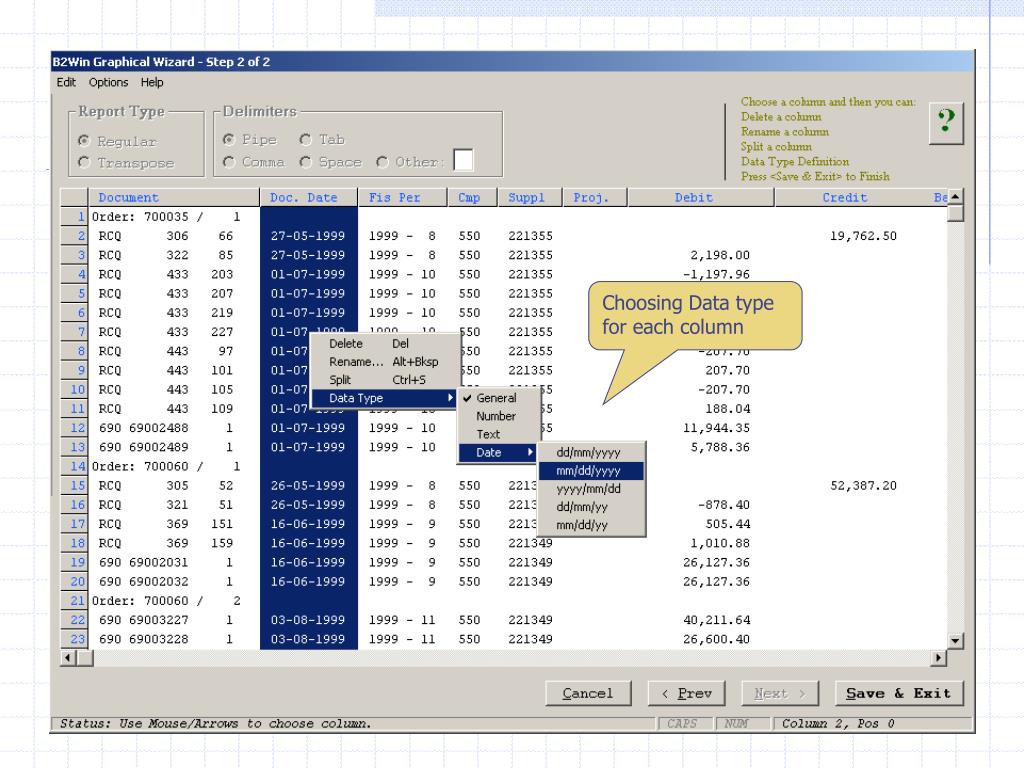This screenshot has width=1024, height=768.
Task: Click document cell '690 69003227'
Action: point(144,620)
